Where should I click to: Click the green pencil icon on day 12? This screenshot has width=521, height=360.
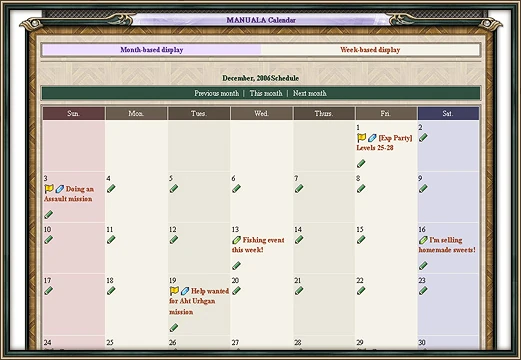[x=174, y=240]
